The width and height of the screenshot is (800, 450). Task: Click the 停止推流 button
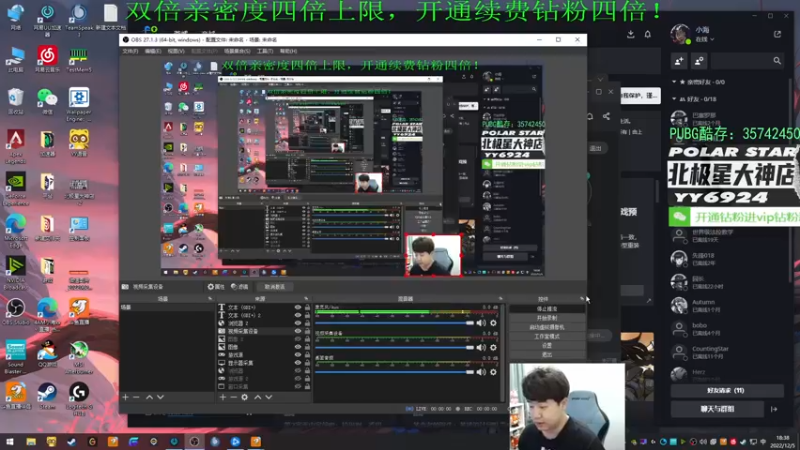point(547,309)
